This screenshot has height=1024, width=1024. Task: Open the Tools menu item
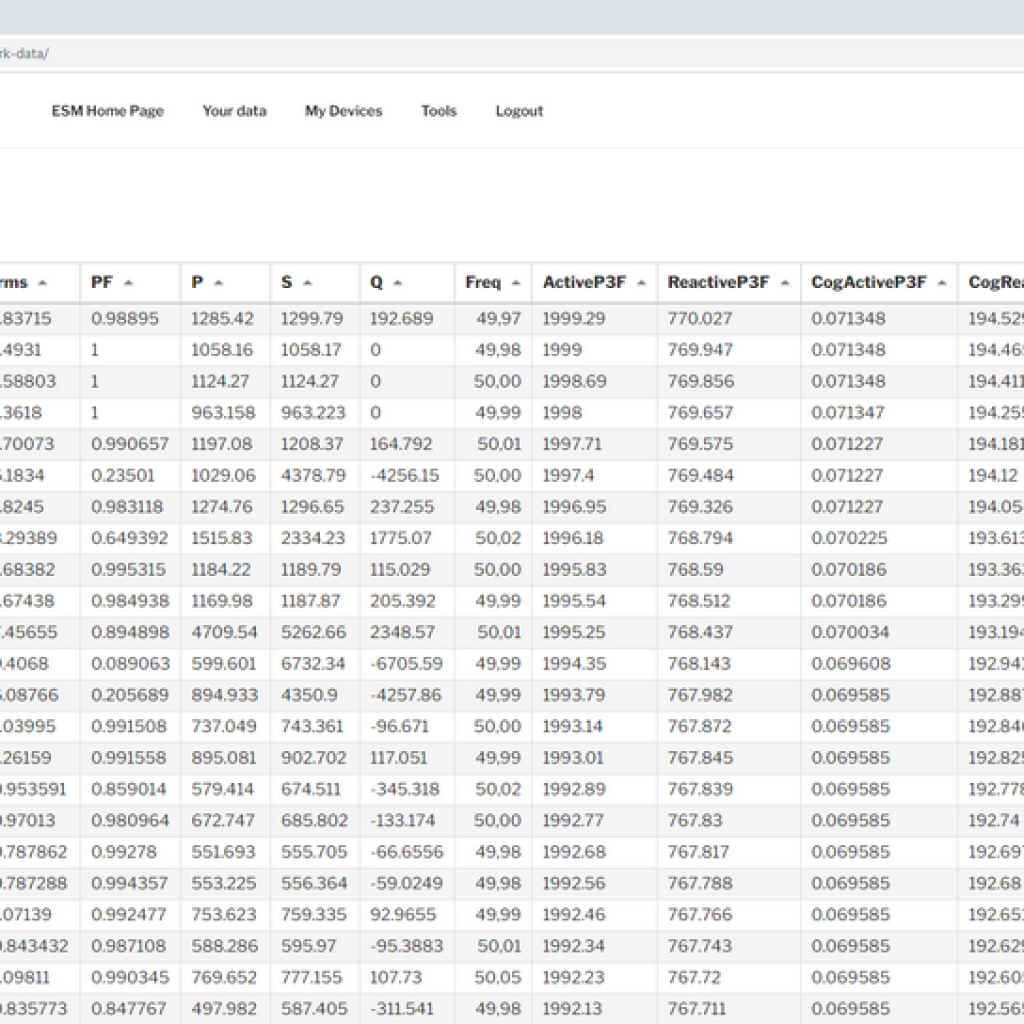(x=438, y=111)
